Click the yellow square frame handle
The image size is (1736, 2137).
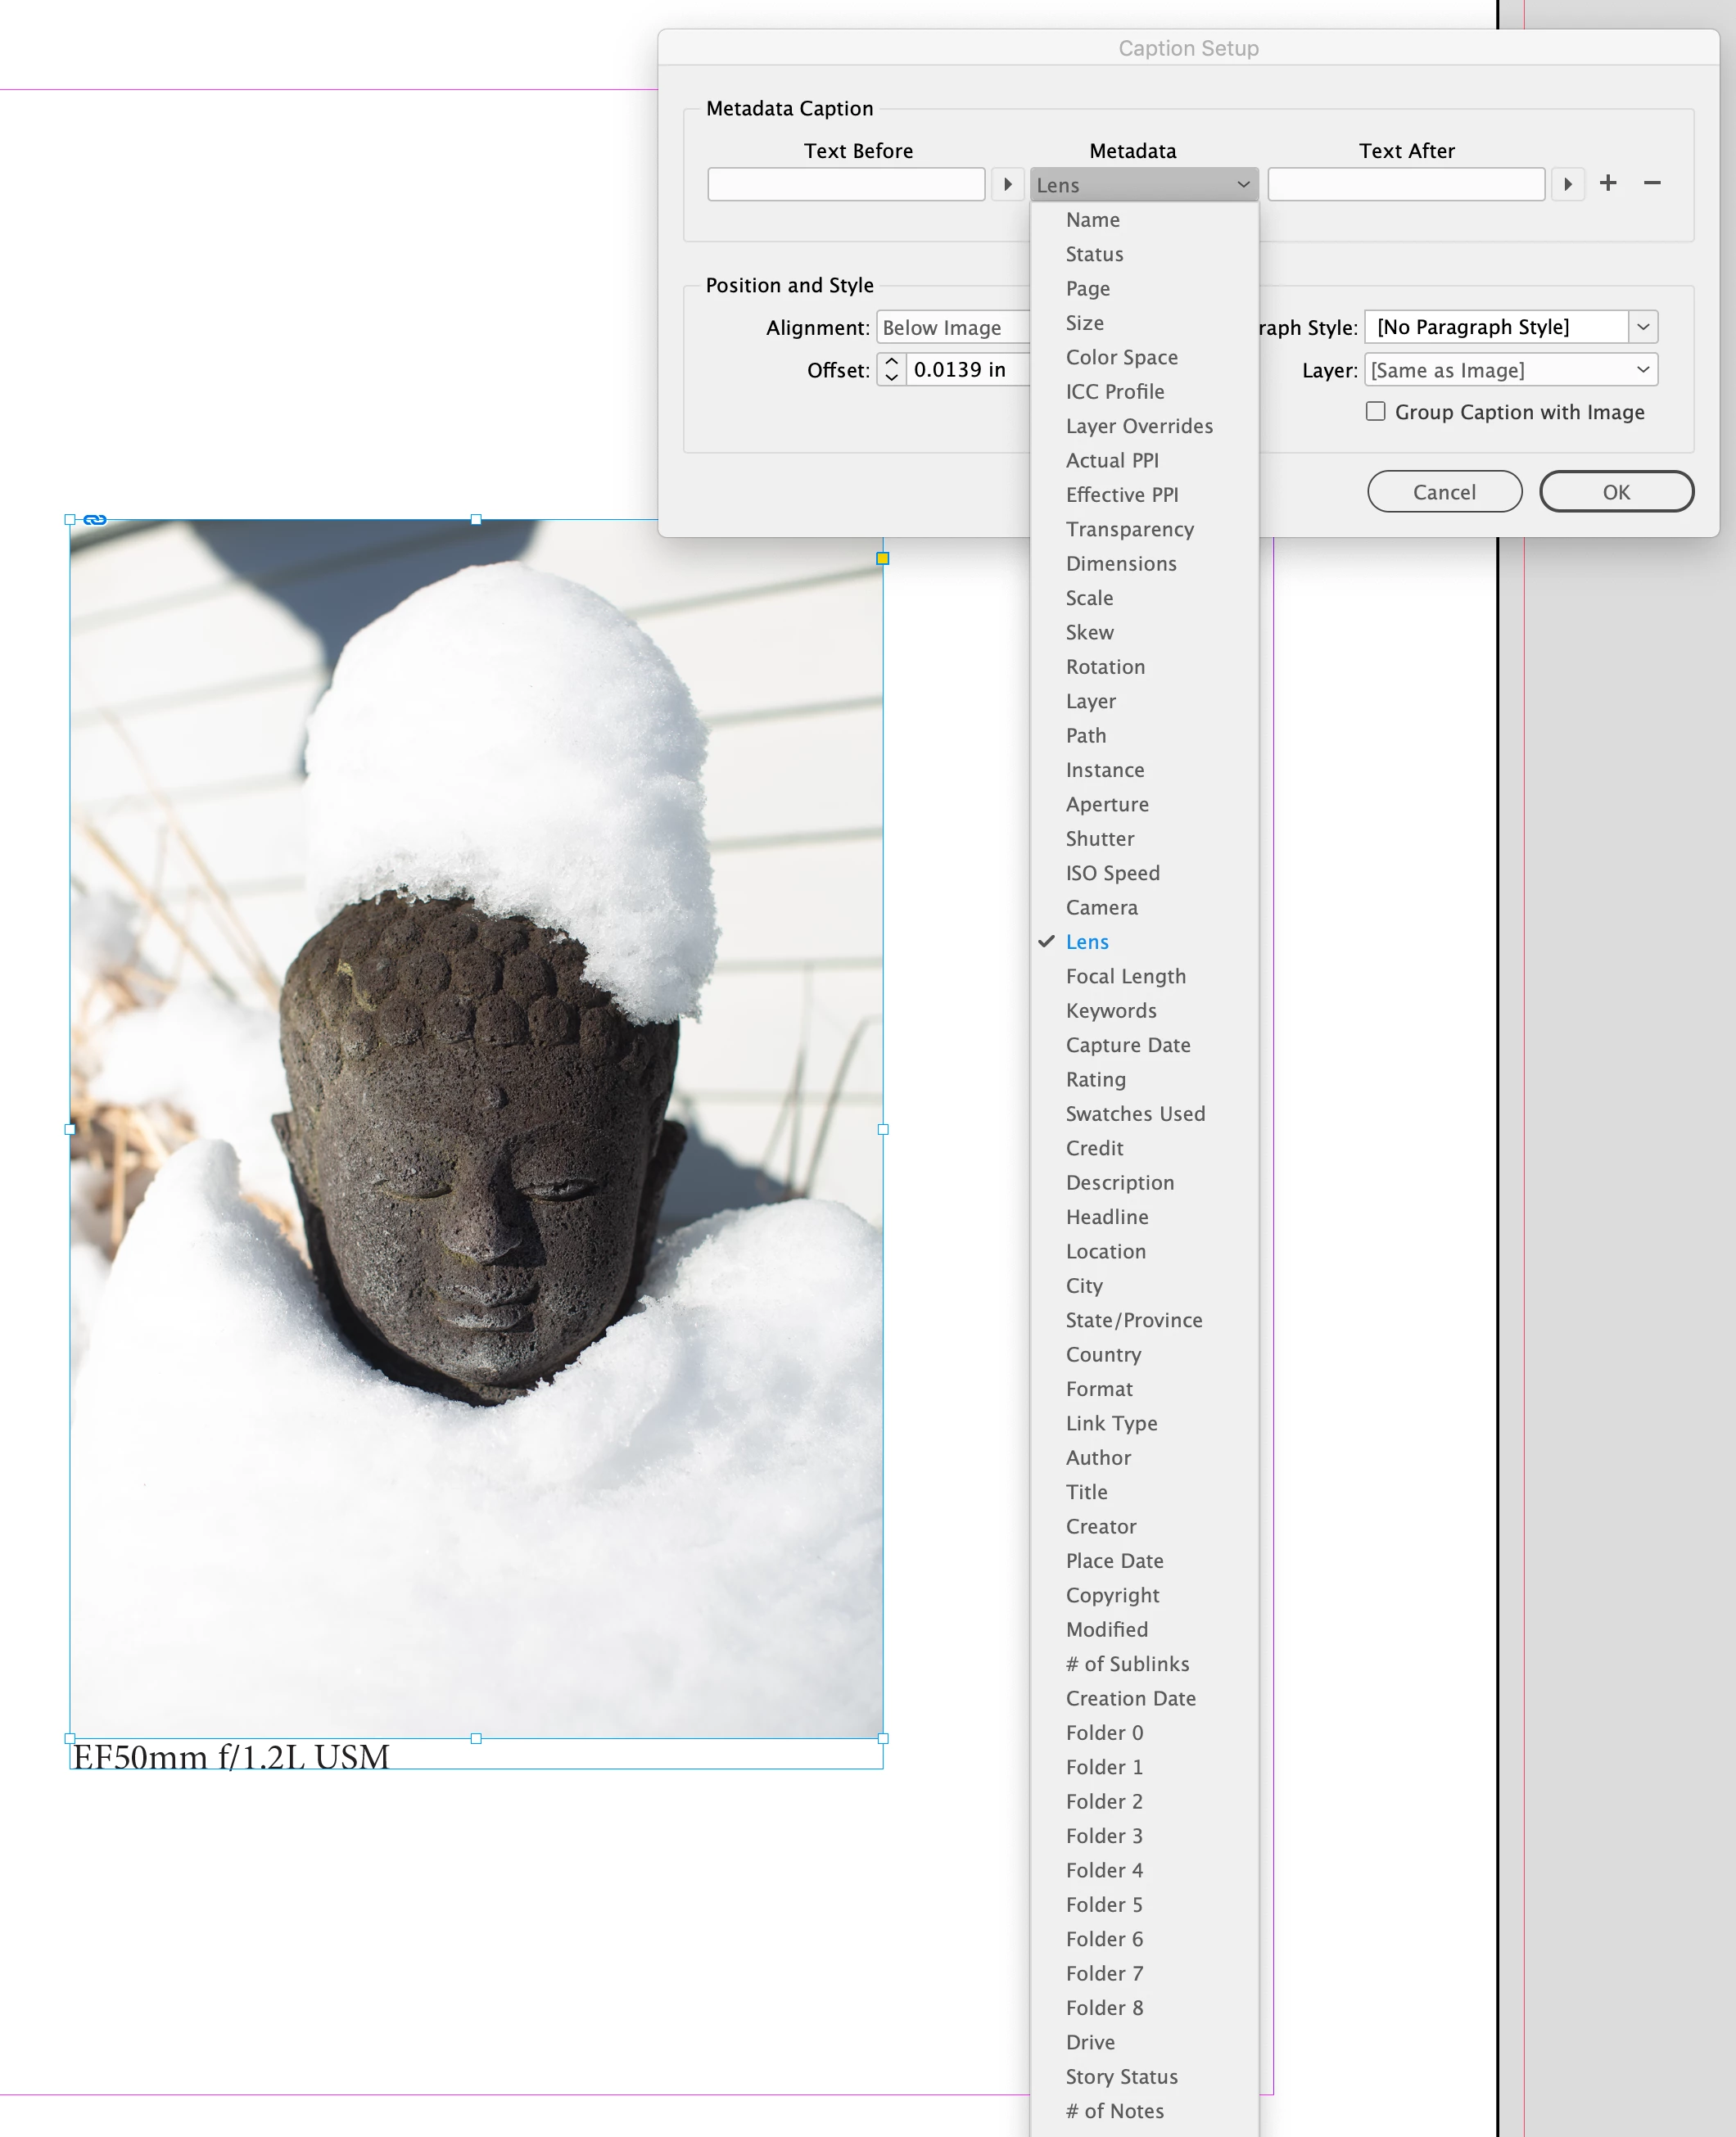click(882, 558)
